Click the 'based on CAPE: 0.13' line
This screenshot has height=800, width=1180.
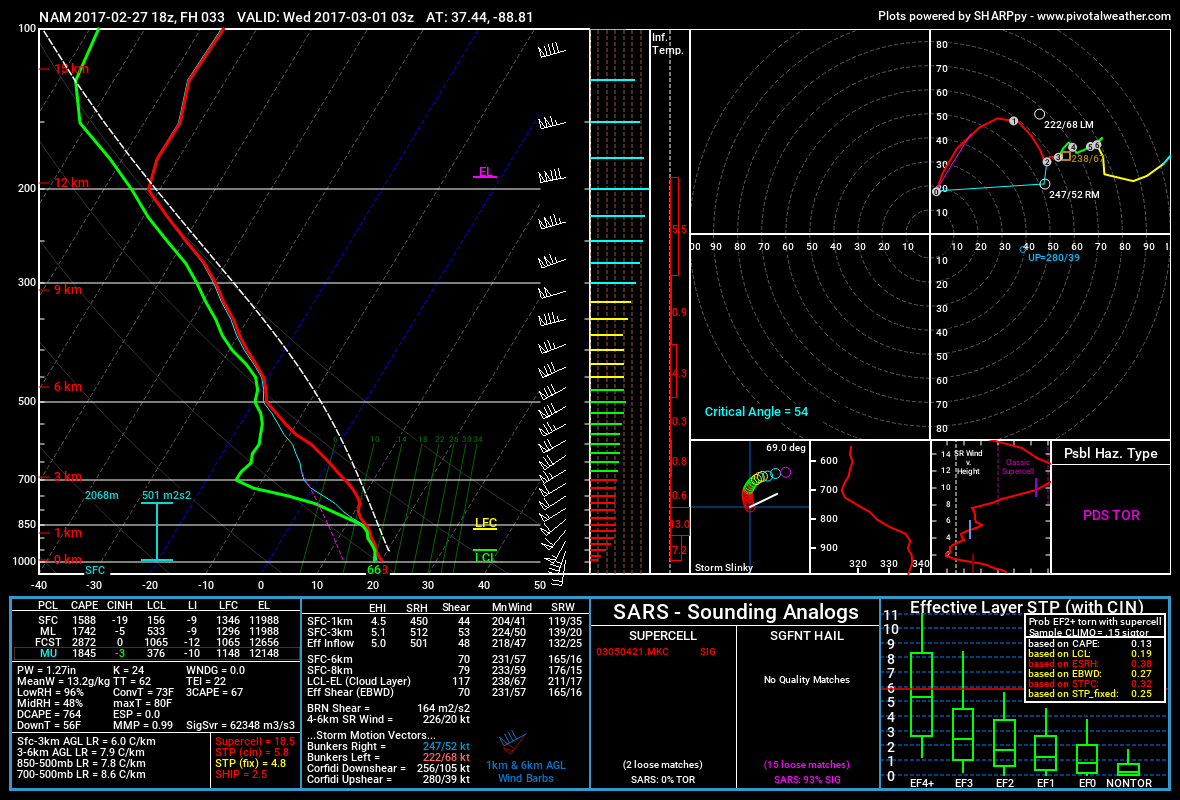point(1090,643)
